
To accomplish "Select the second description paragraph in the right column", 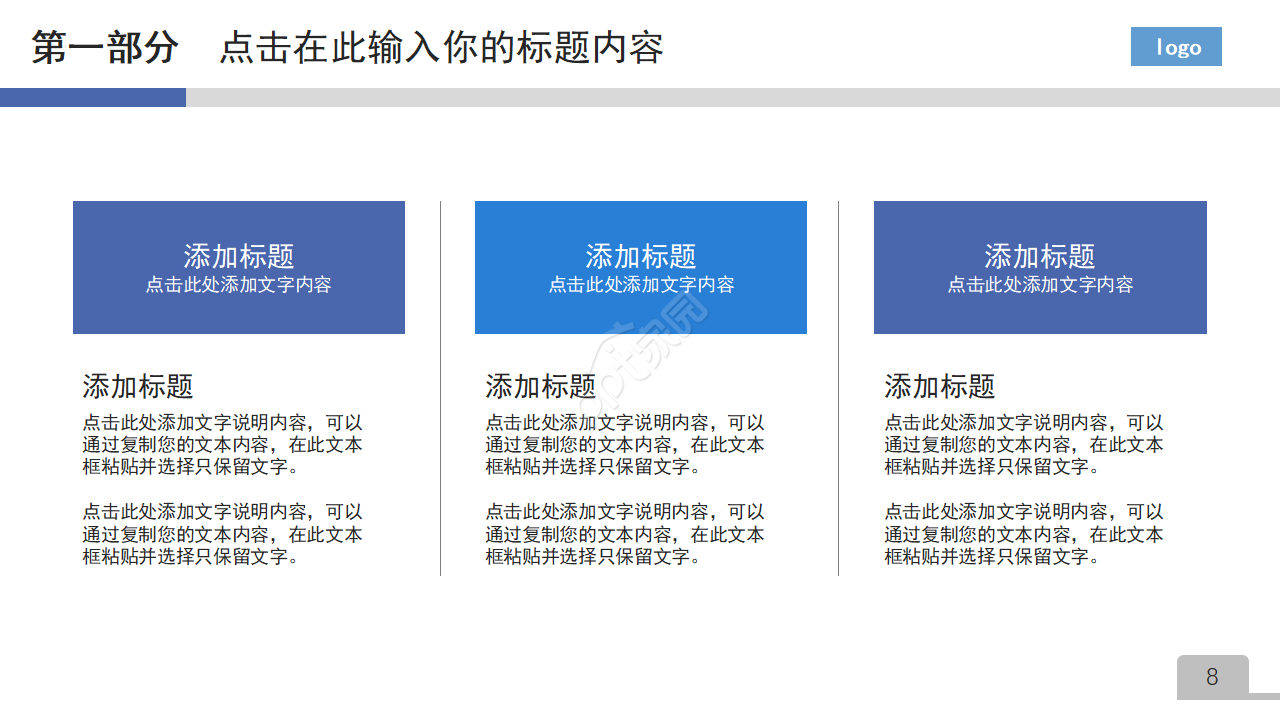I will pos(1024,534).
